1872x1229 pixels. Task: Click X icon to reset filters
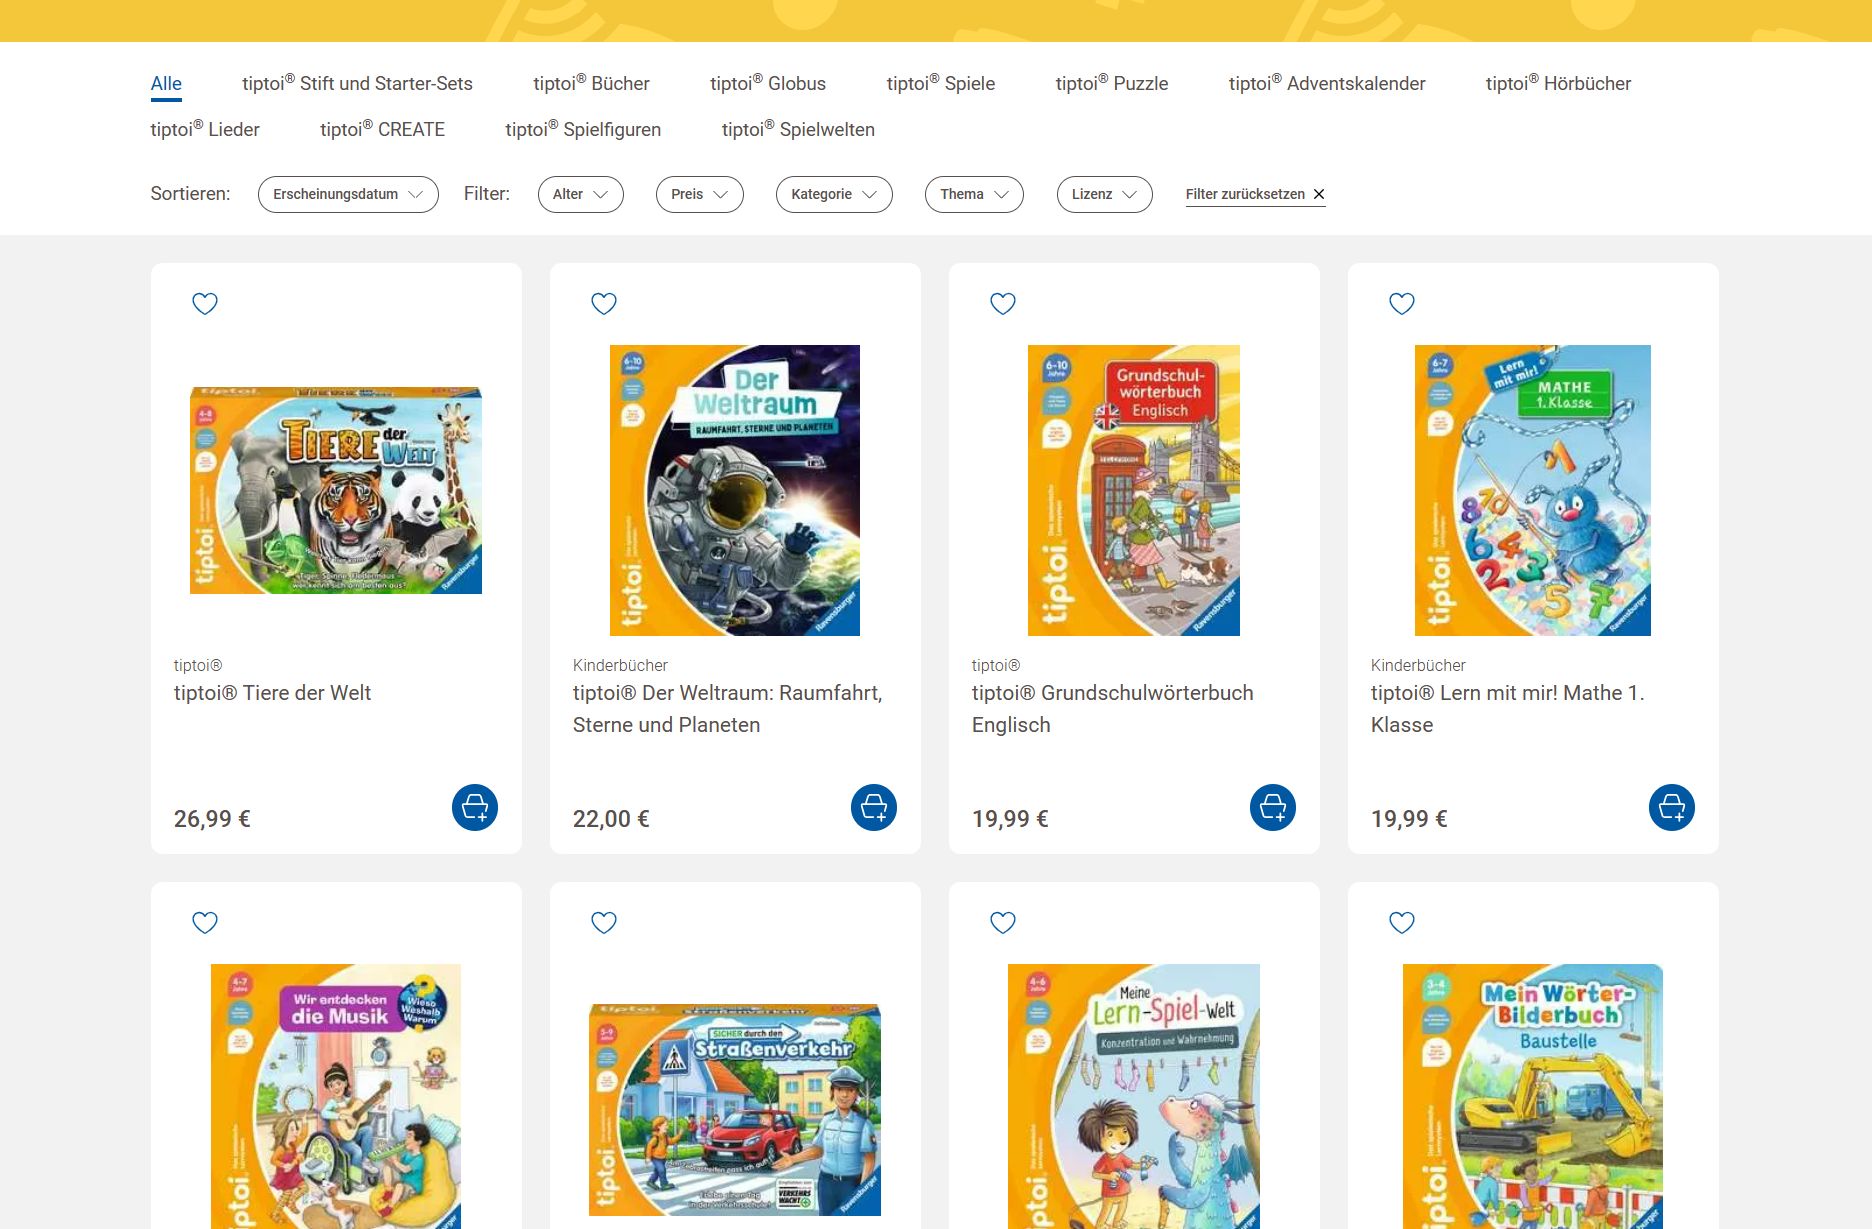tap(1319, 194)
